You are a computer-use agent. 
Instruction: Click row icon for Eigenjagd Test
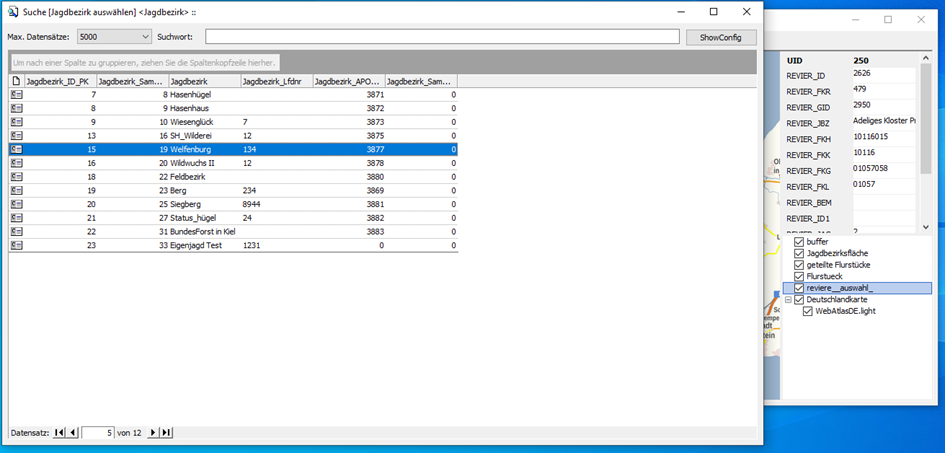click(x=16, y=245)
